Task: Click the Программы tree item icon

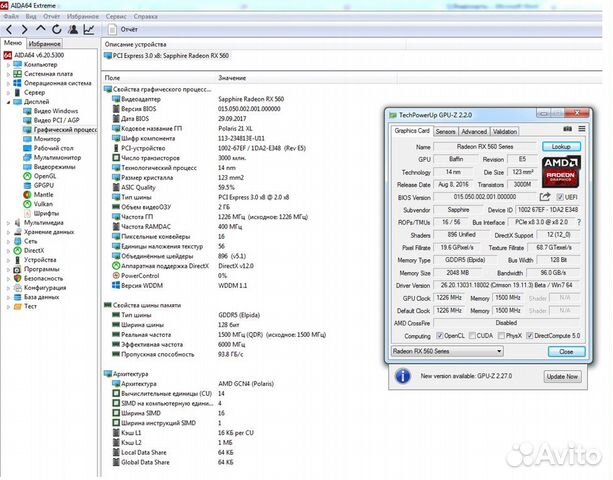Action: click(18, 269)
